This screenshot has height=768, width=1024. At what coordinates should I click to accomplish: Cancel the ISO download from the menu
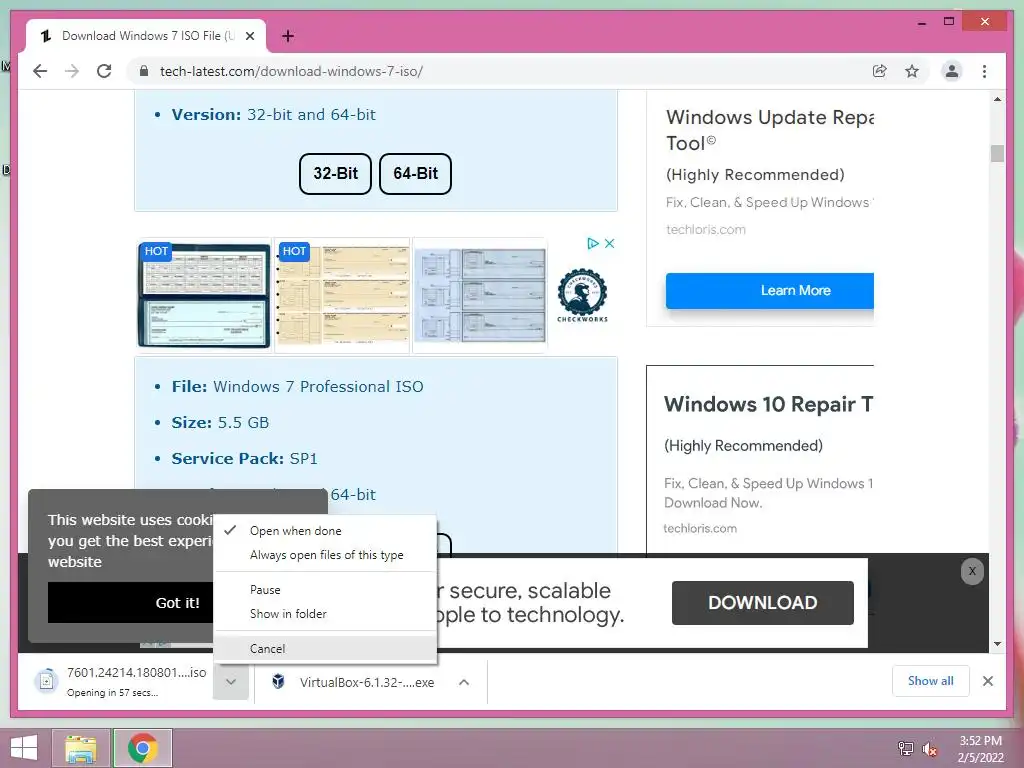325,648
